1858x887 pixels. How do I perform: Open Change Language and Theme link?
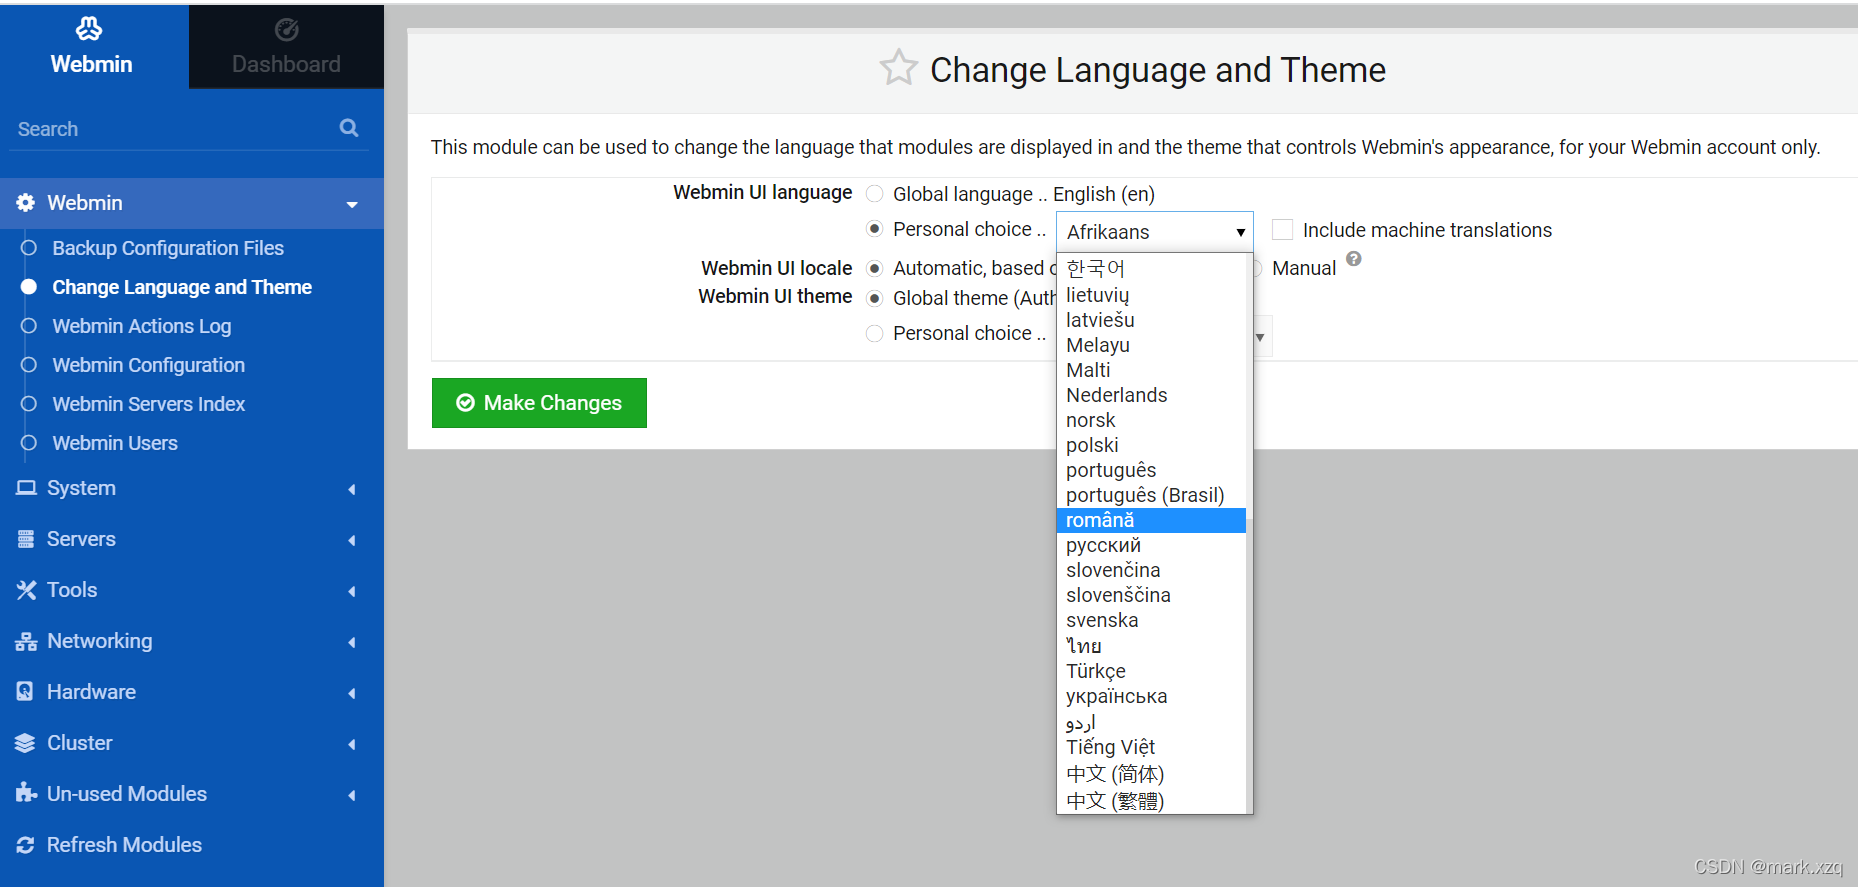182,287
